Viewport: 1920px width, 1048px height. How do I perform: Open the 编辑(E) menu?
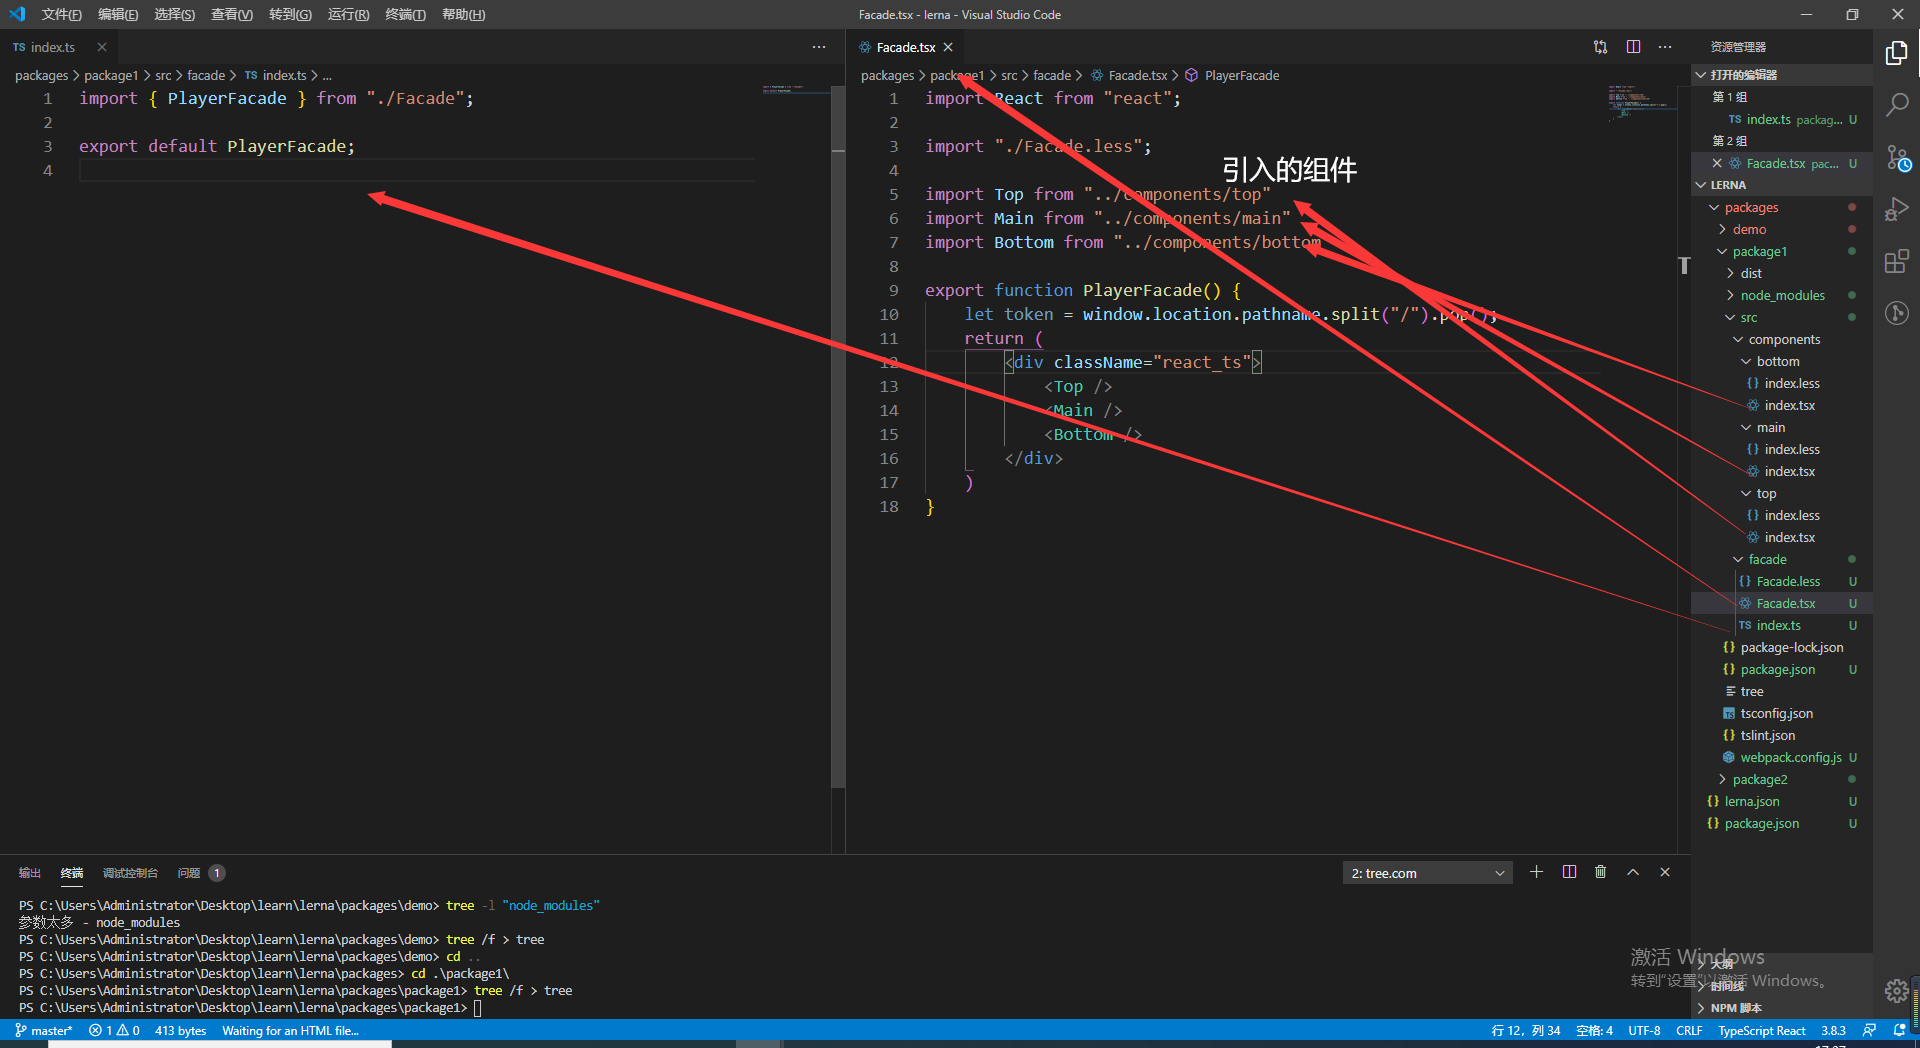(x=118, y=14)
